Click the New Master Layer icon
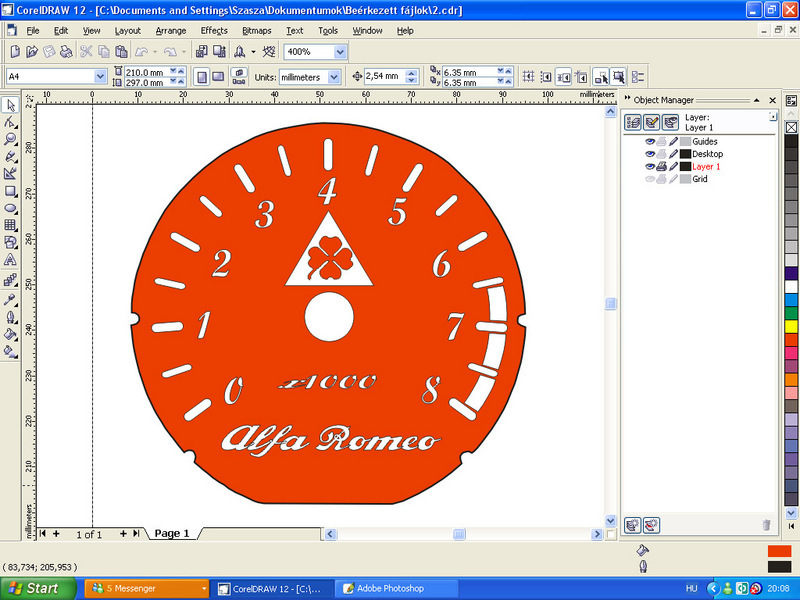 (x=652, y=525)
